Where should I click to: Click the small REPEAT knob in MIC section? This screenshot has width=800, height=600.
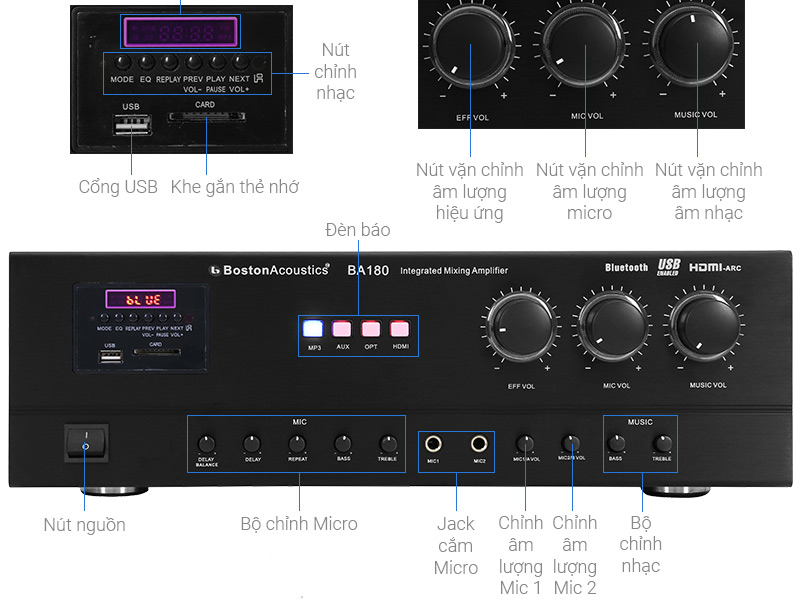tap(298, 443)
